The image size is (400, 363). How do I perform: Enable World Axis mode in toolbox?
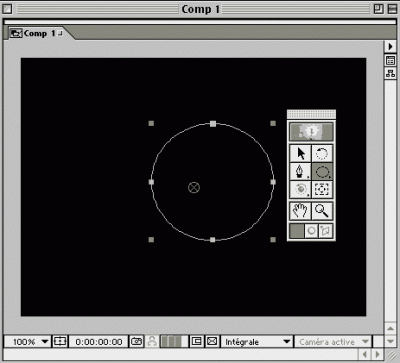tap(311, 231)
